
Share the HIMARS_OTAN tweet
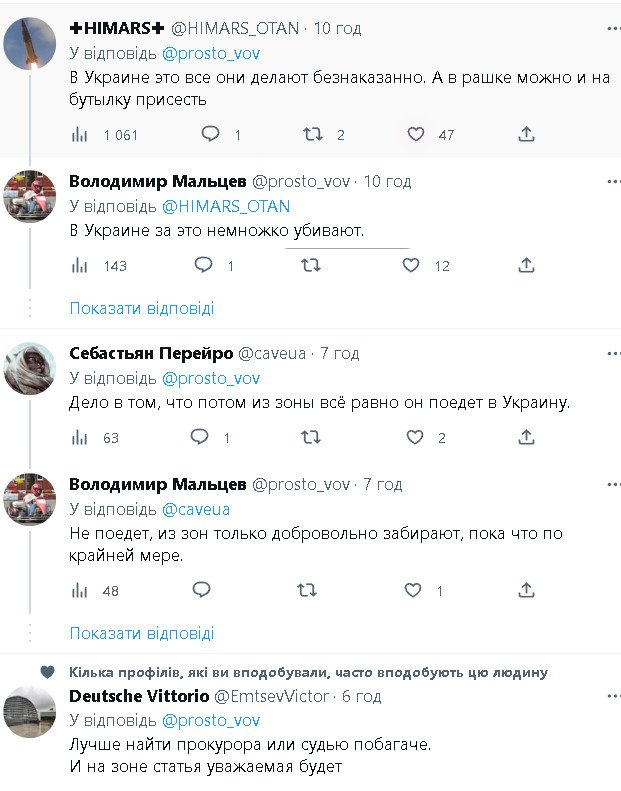(526, 134)
